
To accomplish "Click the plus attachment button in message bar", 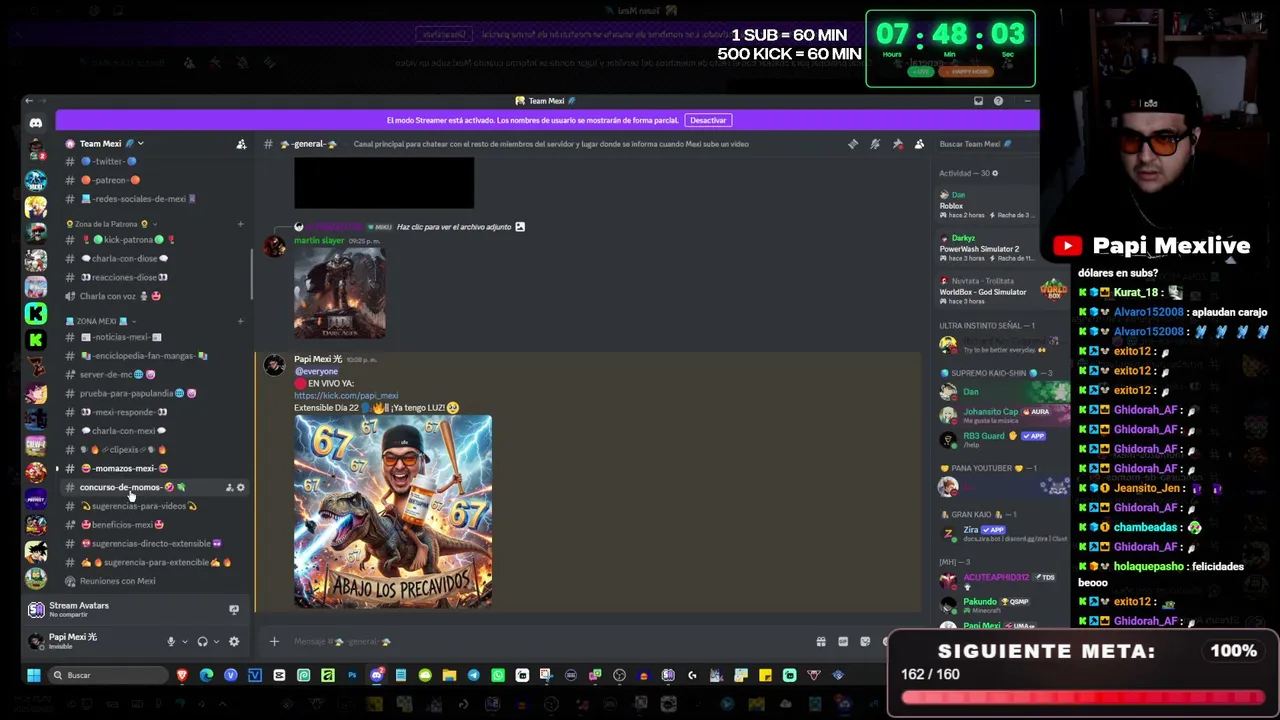I will point(274,642).
